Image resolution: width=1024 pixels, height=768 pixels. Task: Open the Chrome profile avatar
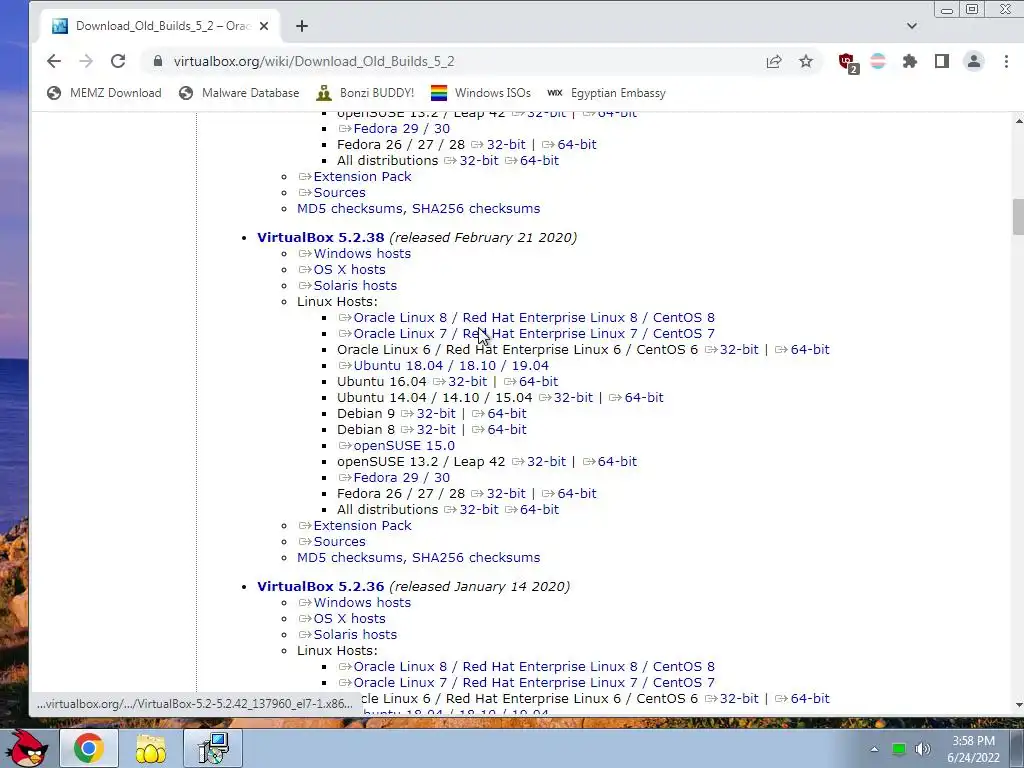[974, 61]
